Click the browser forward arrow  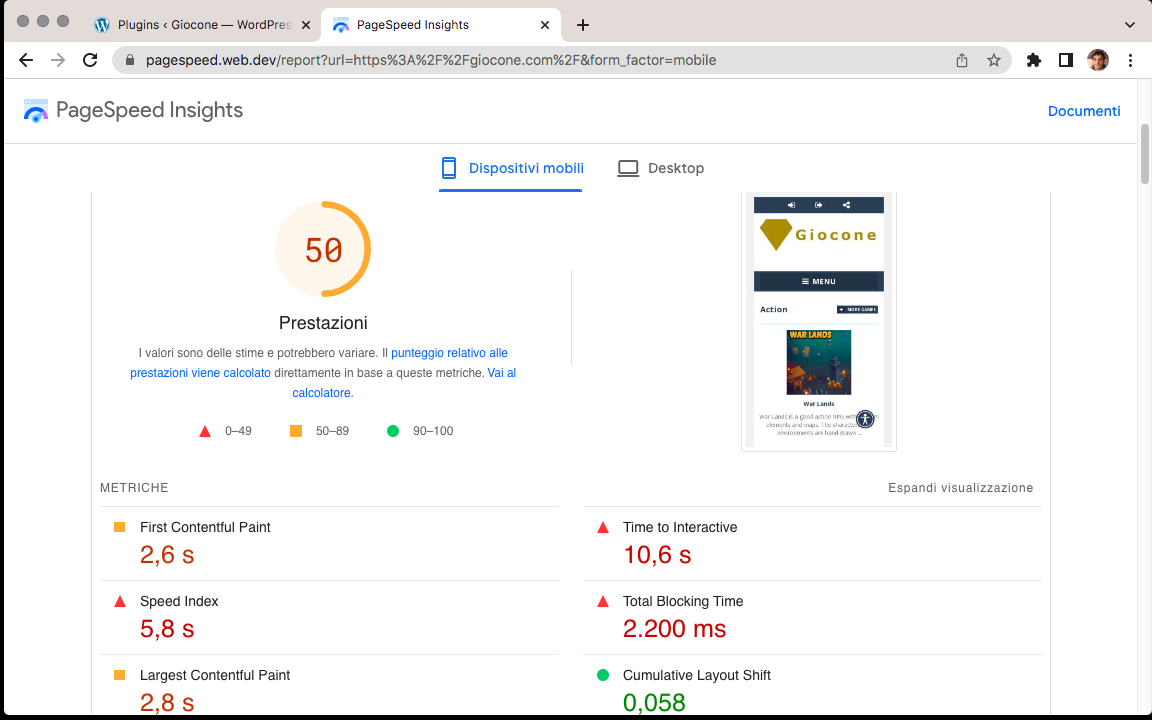point(58,60)
